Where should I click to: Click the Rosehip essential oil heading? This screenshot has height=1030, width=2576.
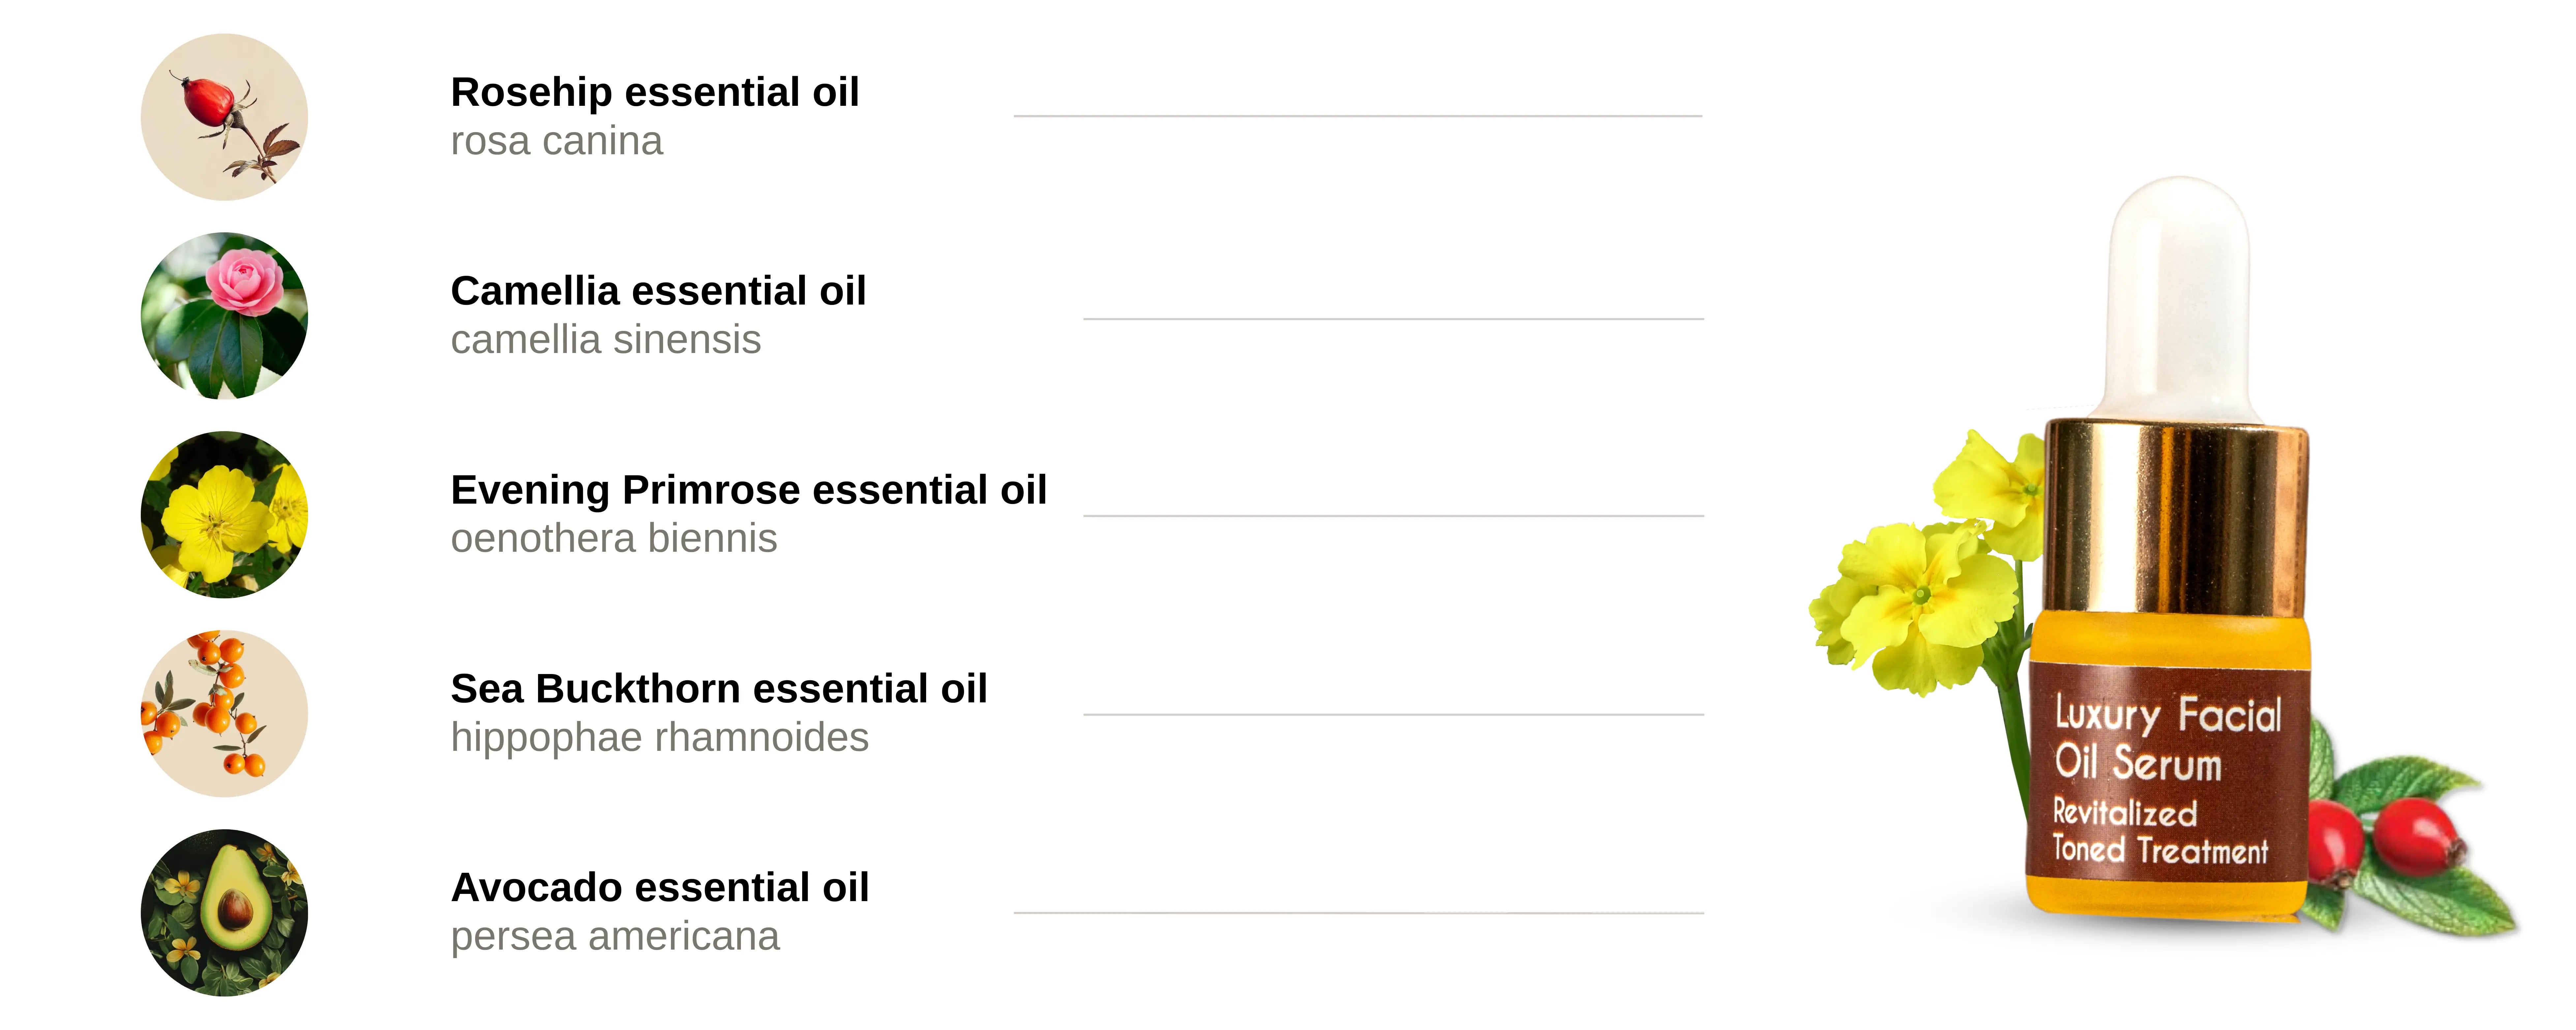[x=655, y=92]
